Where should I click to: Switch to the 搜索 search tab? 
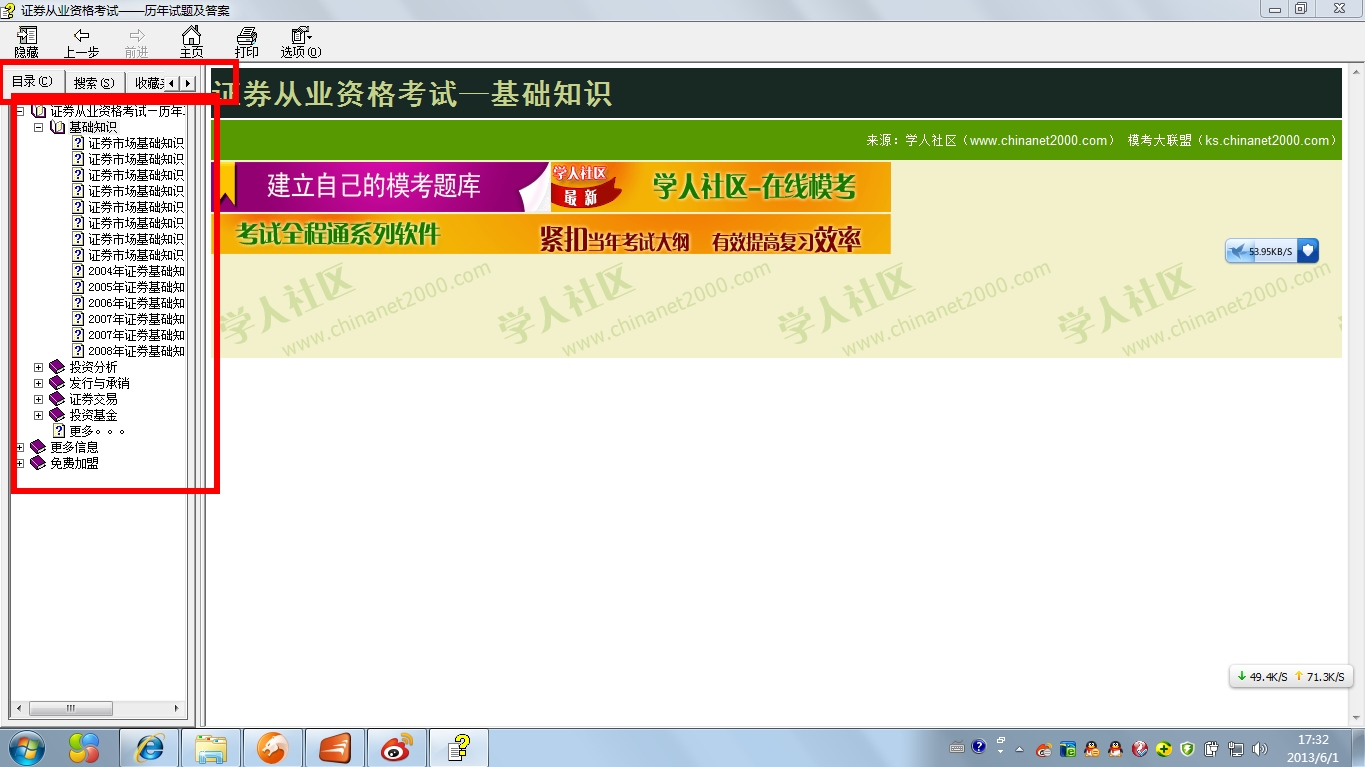click(94, 83)
